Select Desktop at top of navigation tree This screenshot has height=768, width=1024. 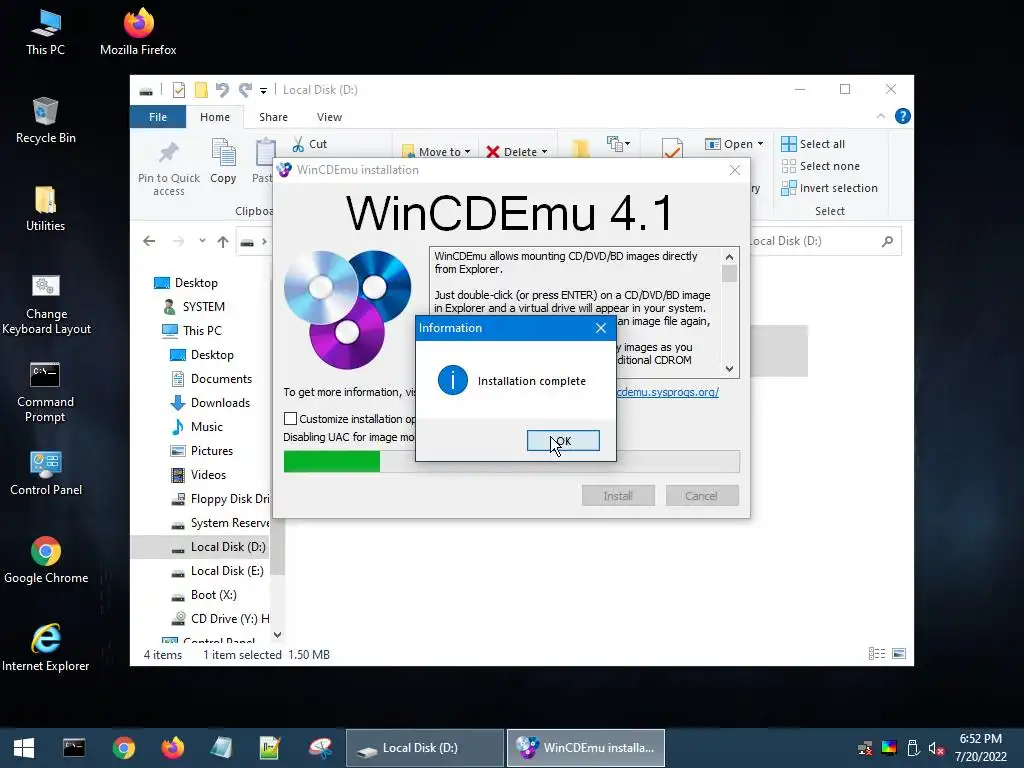tap(186, 283)
